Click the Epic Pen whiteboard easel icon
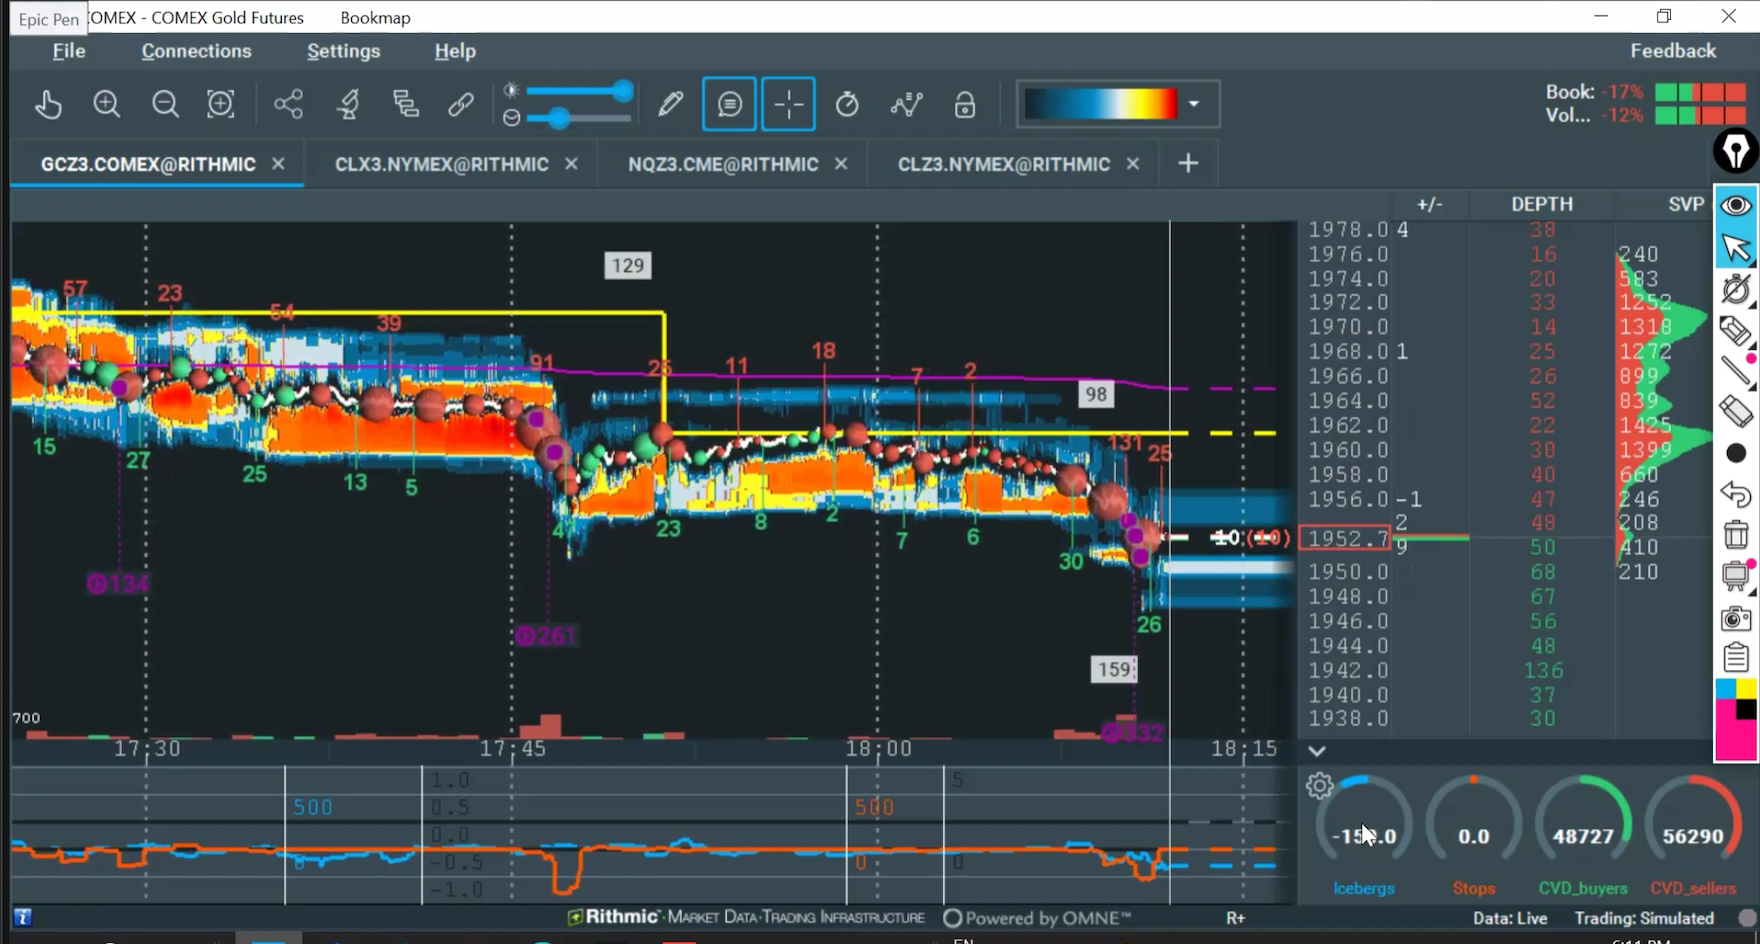Screen dimensions: 1760x944 coord(1736,576)
